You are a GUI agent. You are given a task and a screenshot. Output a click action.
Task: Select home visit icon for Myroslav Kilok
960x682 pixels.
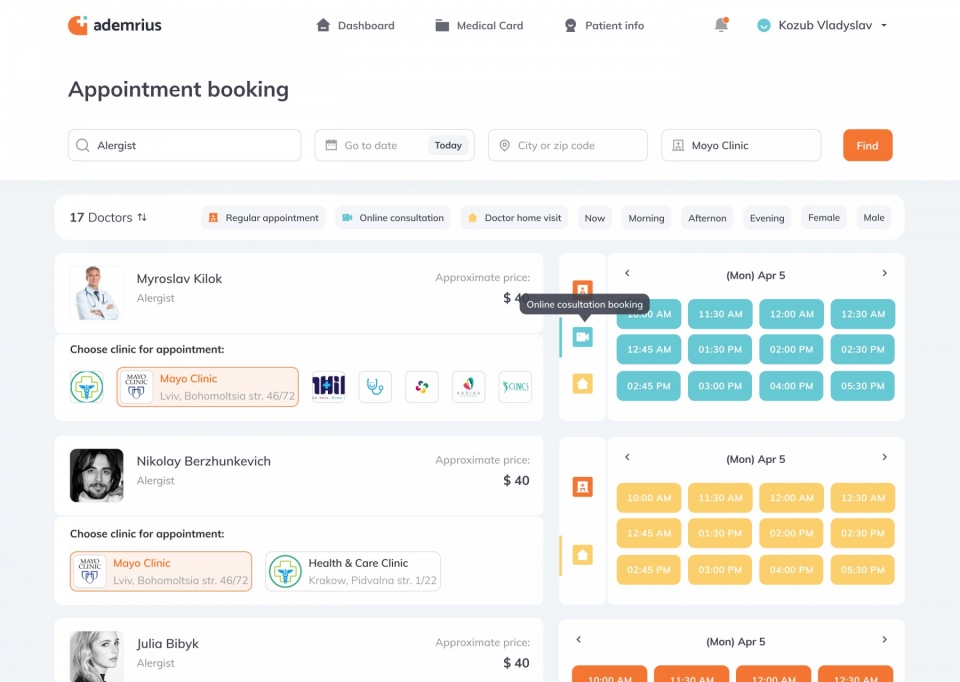583,383
